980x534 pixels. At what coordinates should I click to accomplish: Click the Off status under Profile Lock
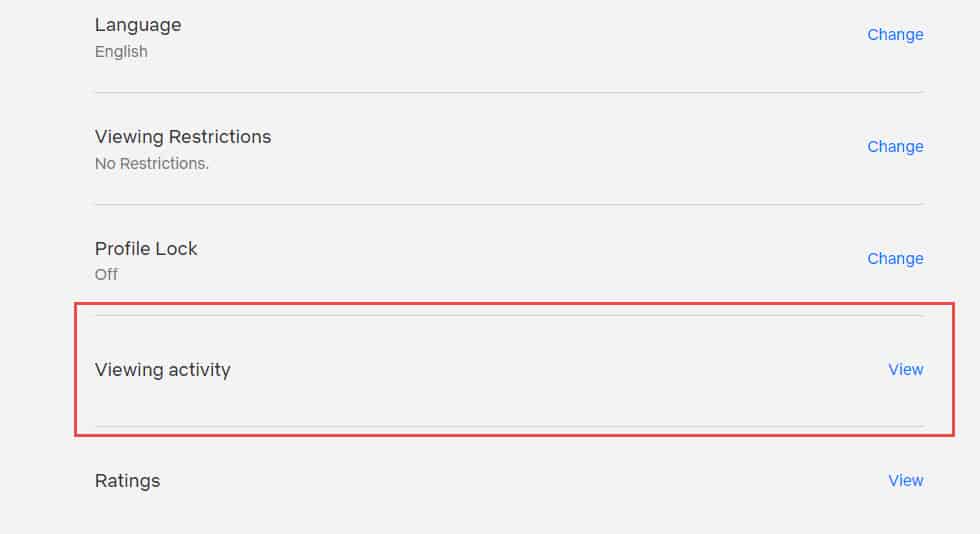click(106, 274)
